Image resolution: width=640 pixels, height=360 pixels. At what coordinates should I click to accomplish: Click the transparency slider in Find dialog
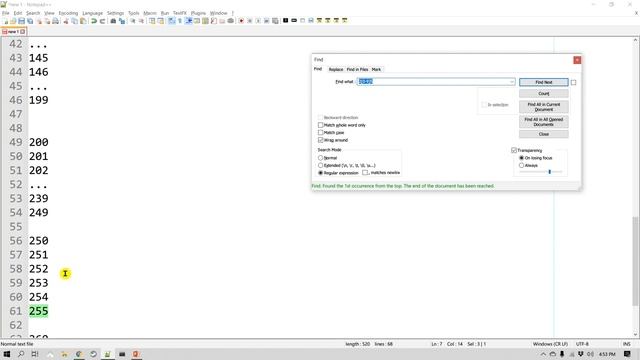click(540, 172)
